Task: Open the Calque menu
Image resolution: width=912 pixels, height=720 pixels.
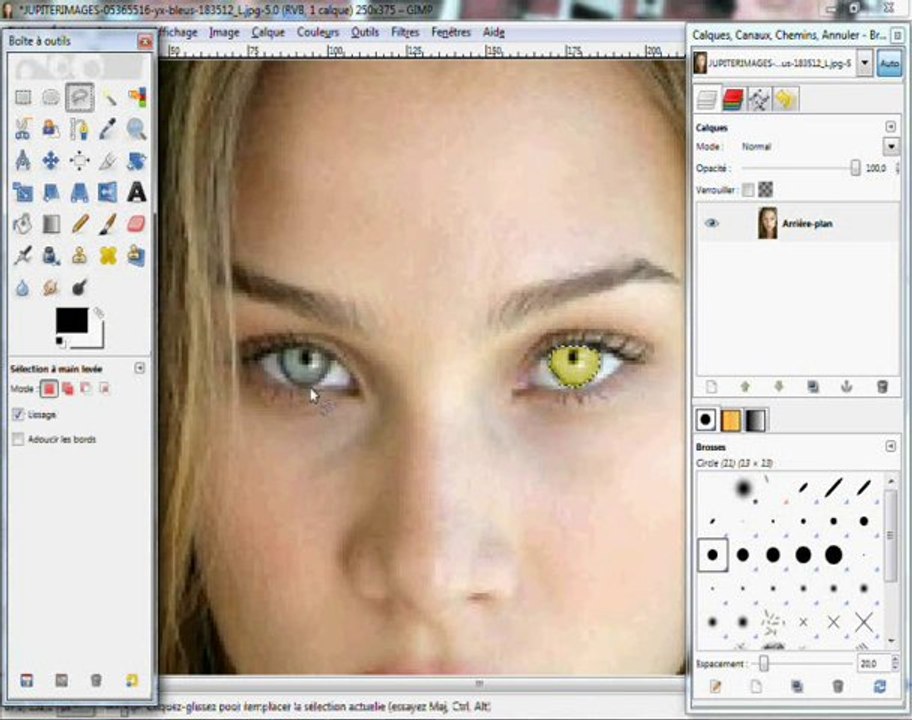Action: [268, 33]
